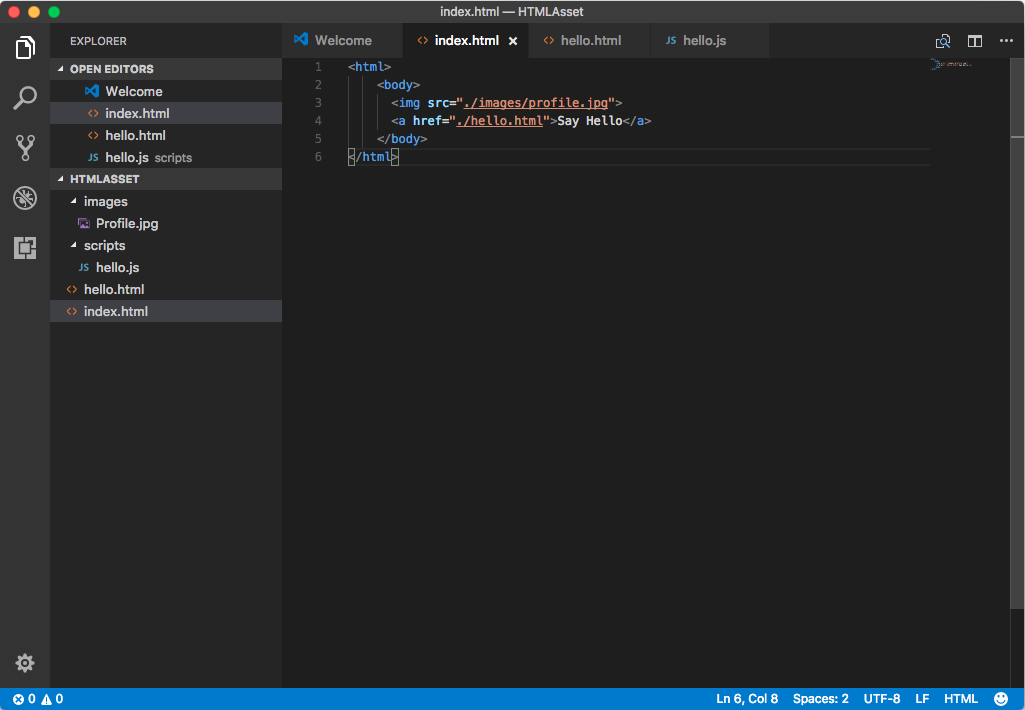Change line ending via LF status item

922,699
